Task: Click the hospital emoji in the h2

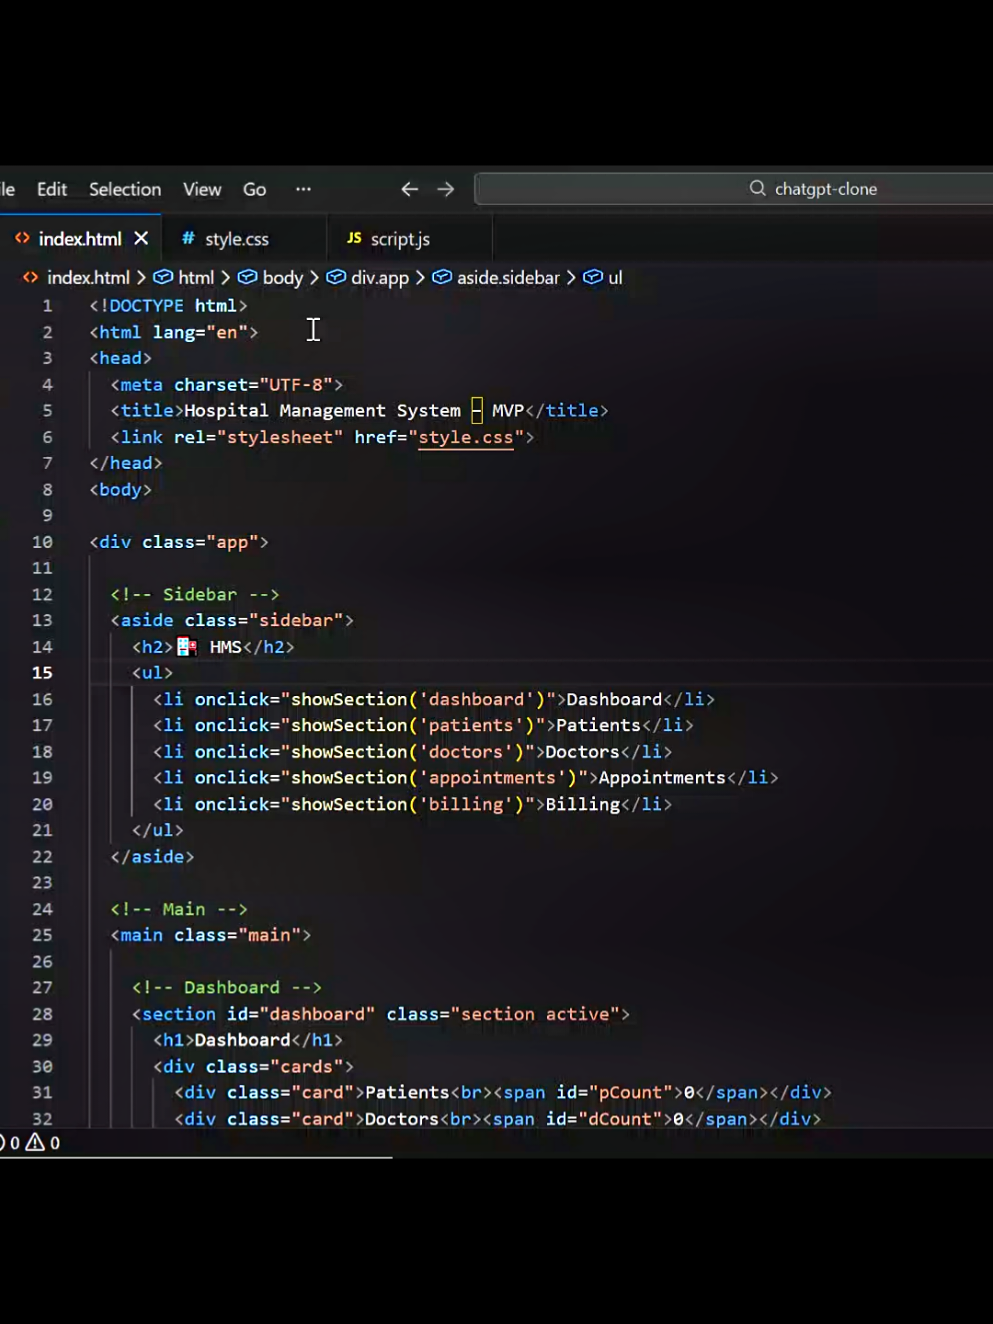Action: [187, 647]
